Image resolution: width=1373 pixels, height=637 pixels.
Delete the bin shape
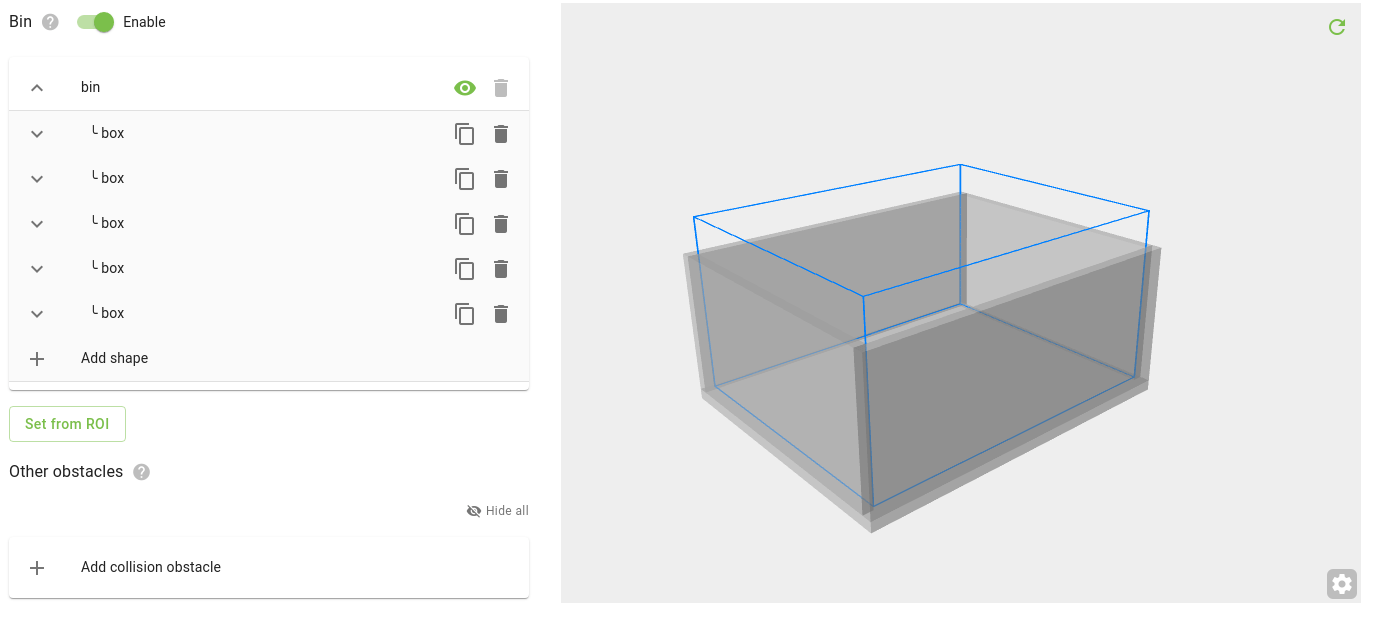click(x=500, y=87)
